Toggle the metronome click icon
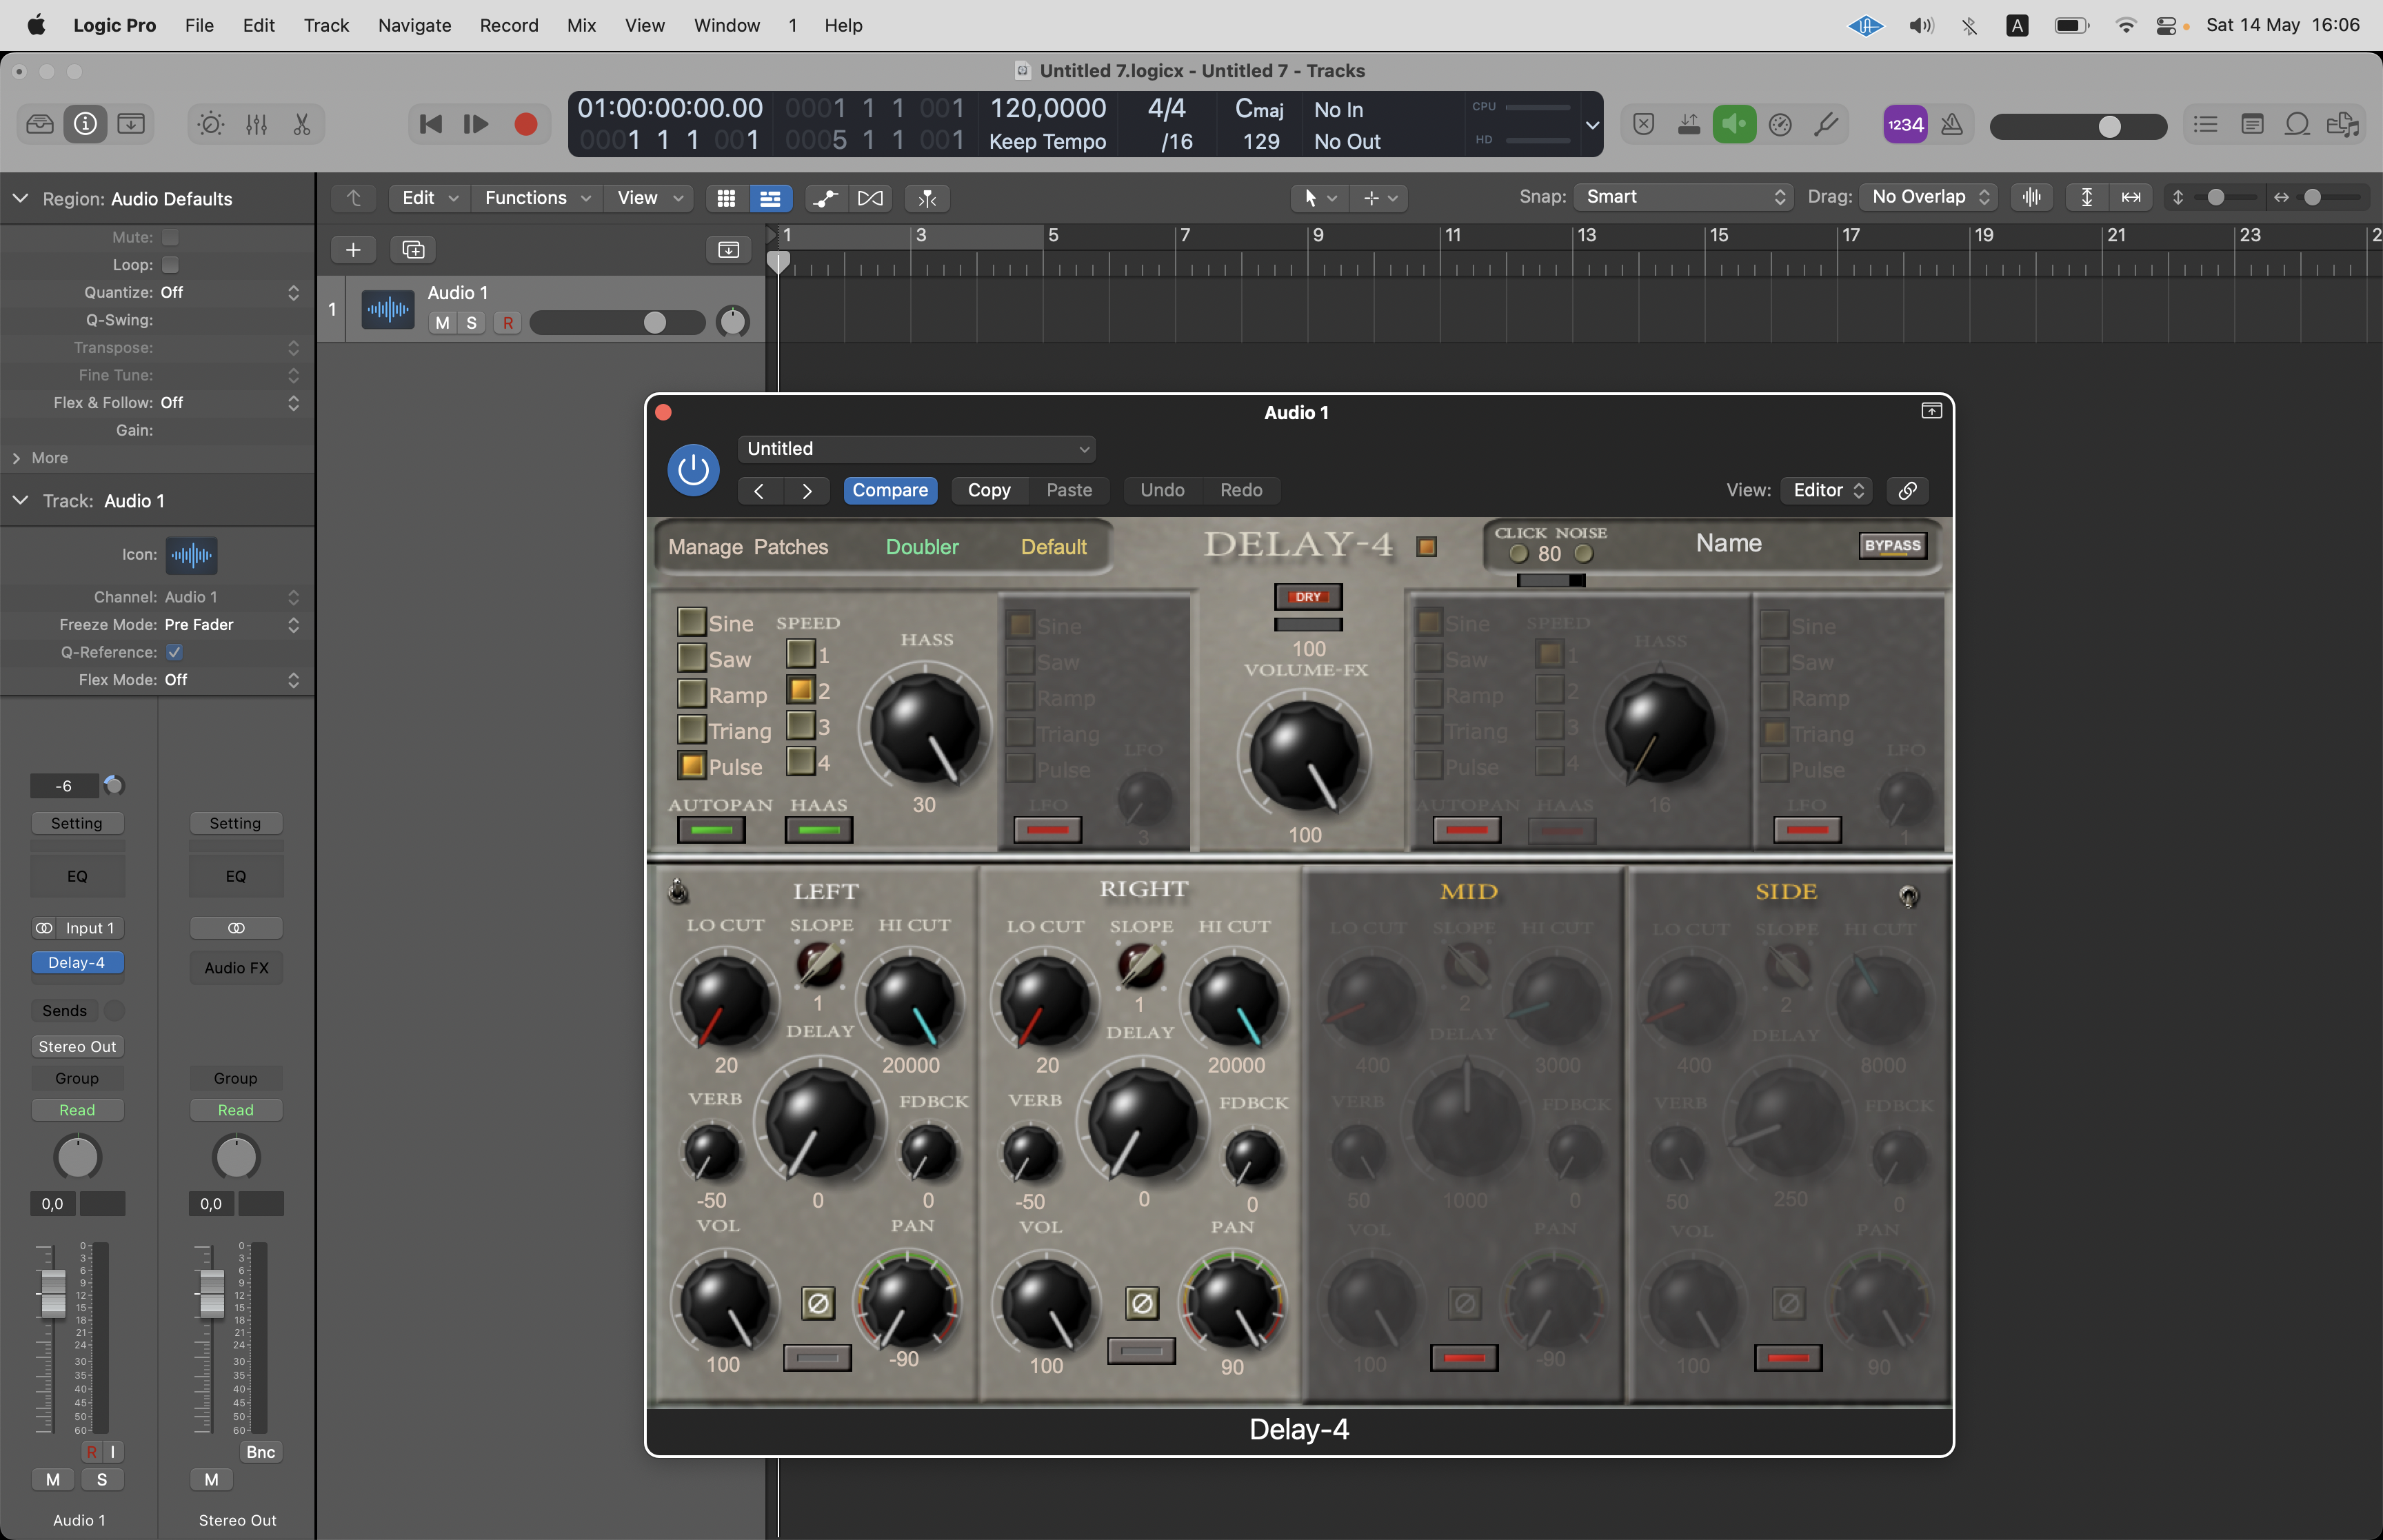2383x1540 pixels. pos(1951,124)
